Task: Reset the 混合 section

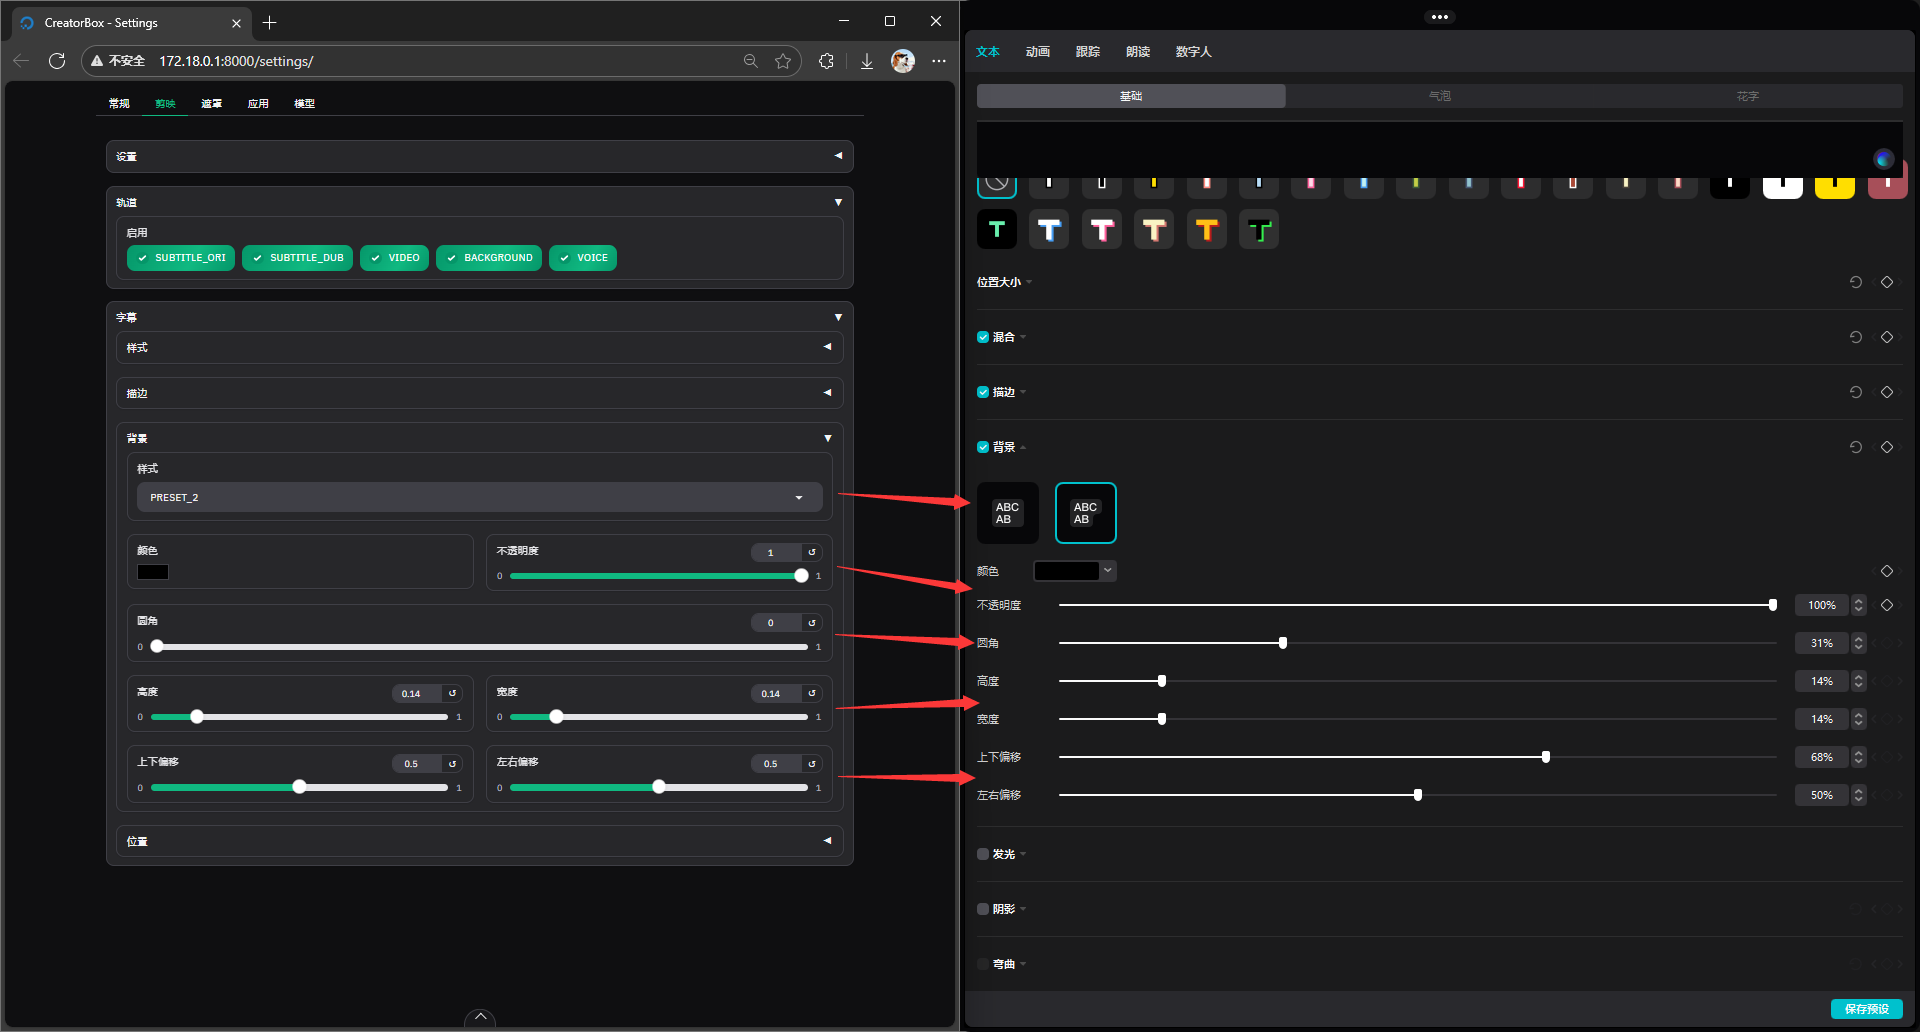Action: (1856, 337)
